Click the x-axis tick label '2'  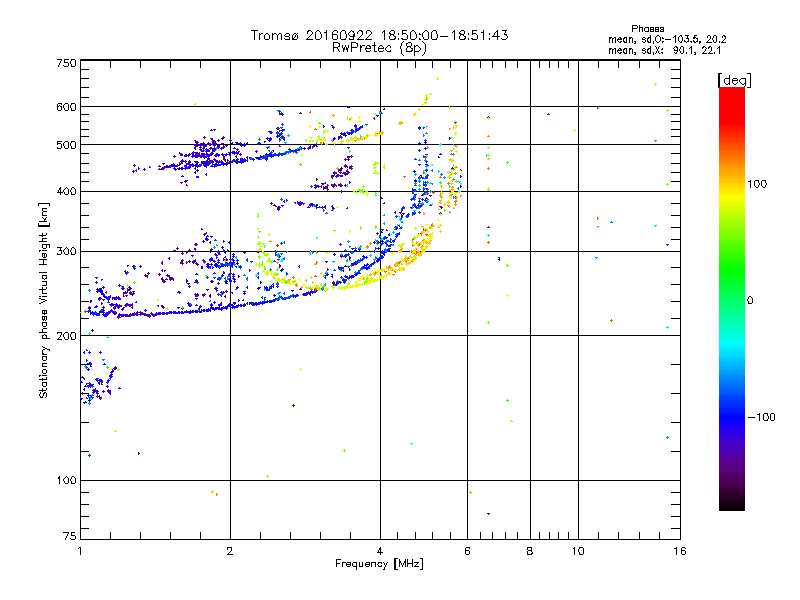click(x=230, y=551)
